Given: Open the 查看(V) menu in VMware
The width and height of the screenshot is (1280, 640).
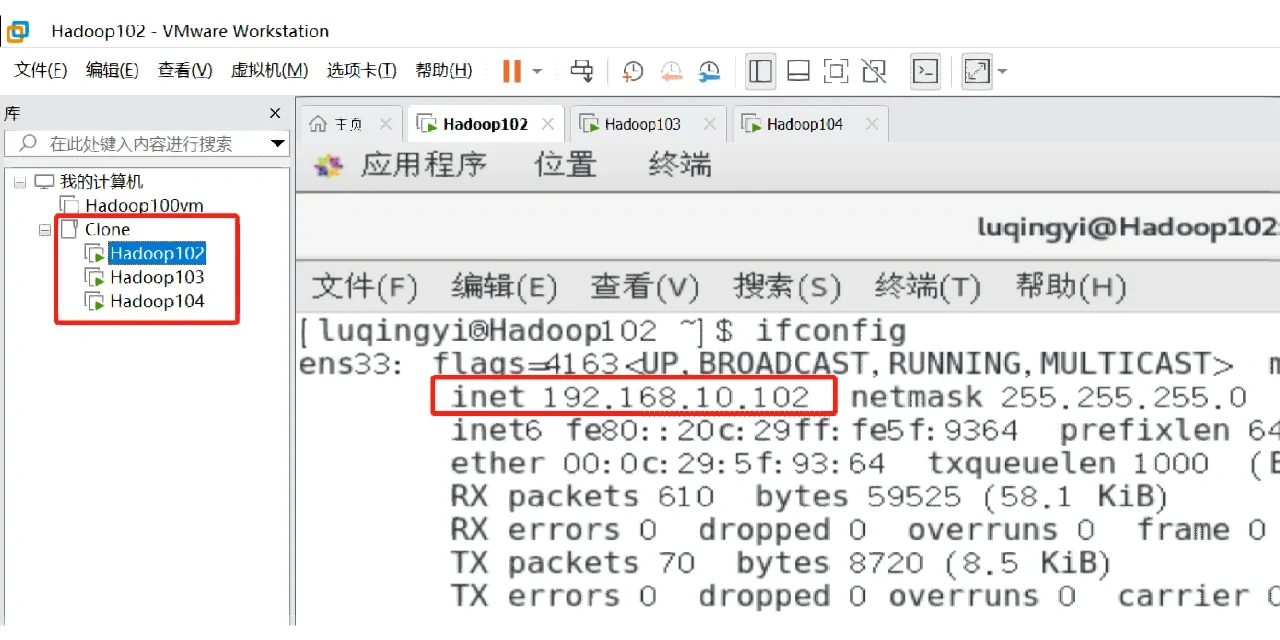Looking at the screenshot, I should (x=185, y=71).
